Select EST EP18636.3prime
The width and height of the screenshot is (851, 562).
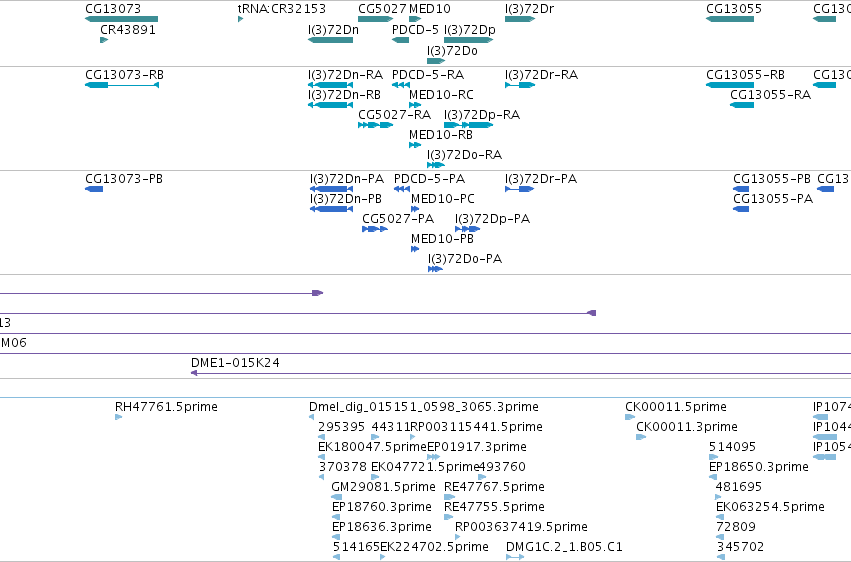coord(336,537)
